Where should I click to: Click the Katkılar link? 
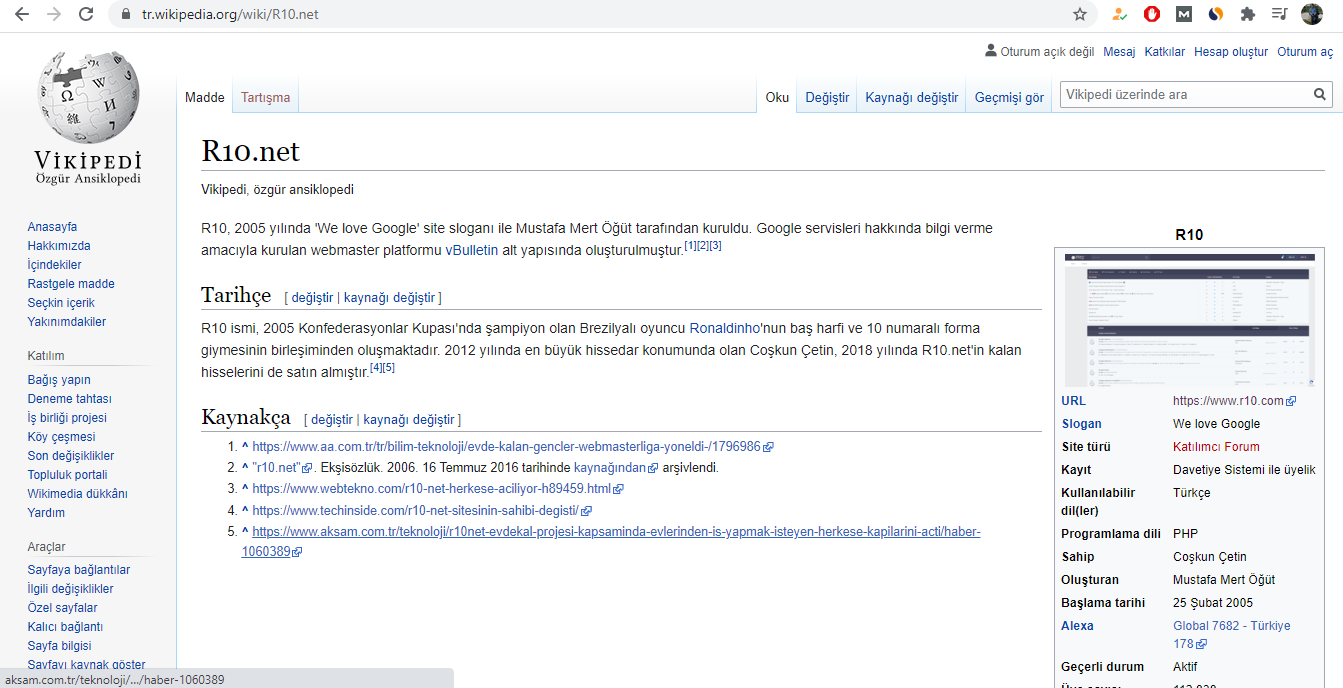1165,52
